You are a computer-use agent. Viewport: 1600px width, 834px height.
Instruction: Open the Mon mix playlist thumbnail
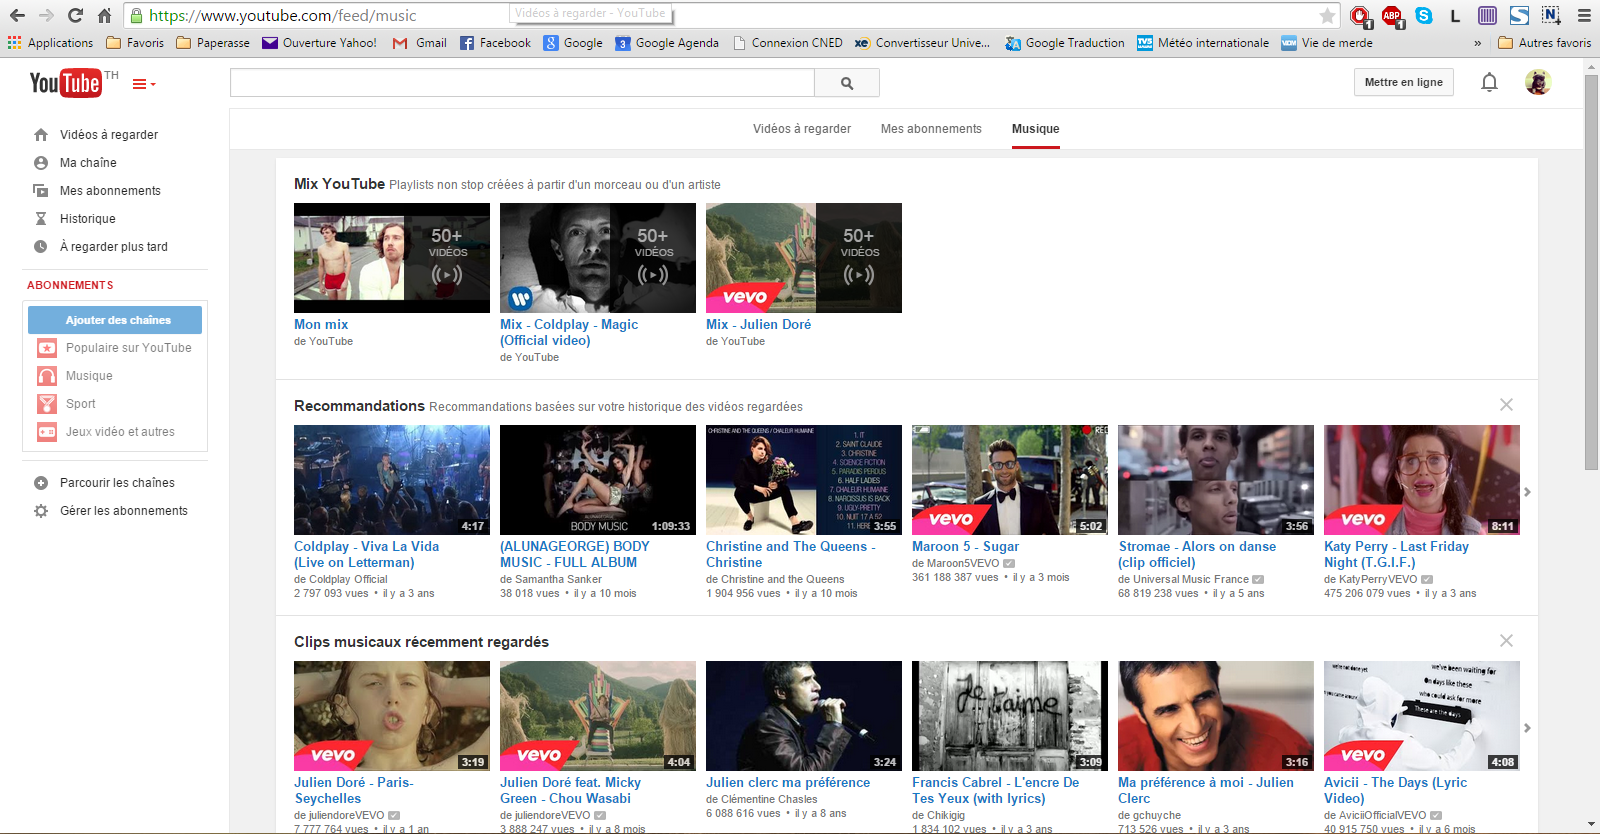392,258
